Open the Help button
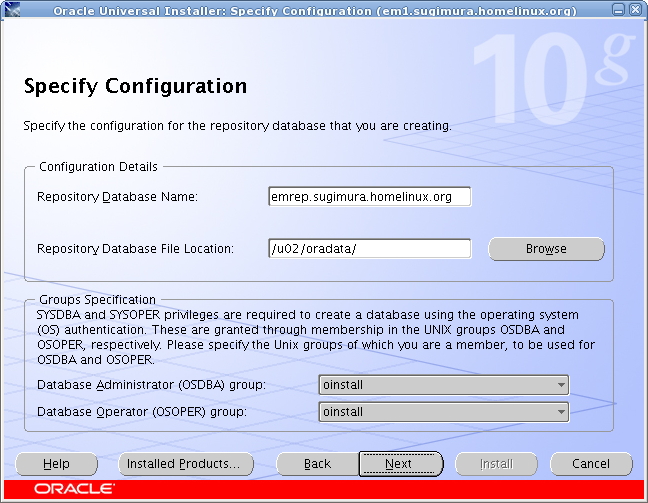This screenshot has width=648, height=503. [x=56, y=464]
